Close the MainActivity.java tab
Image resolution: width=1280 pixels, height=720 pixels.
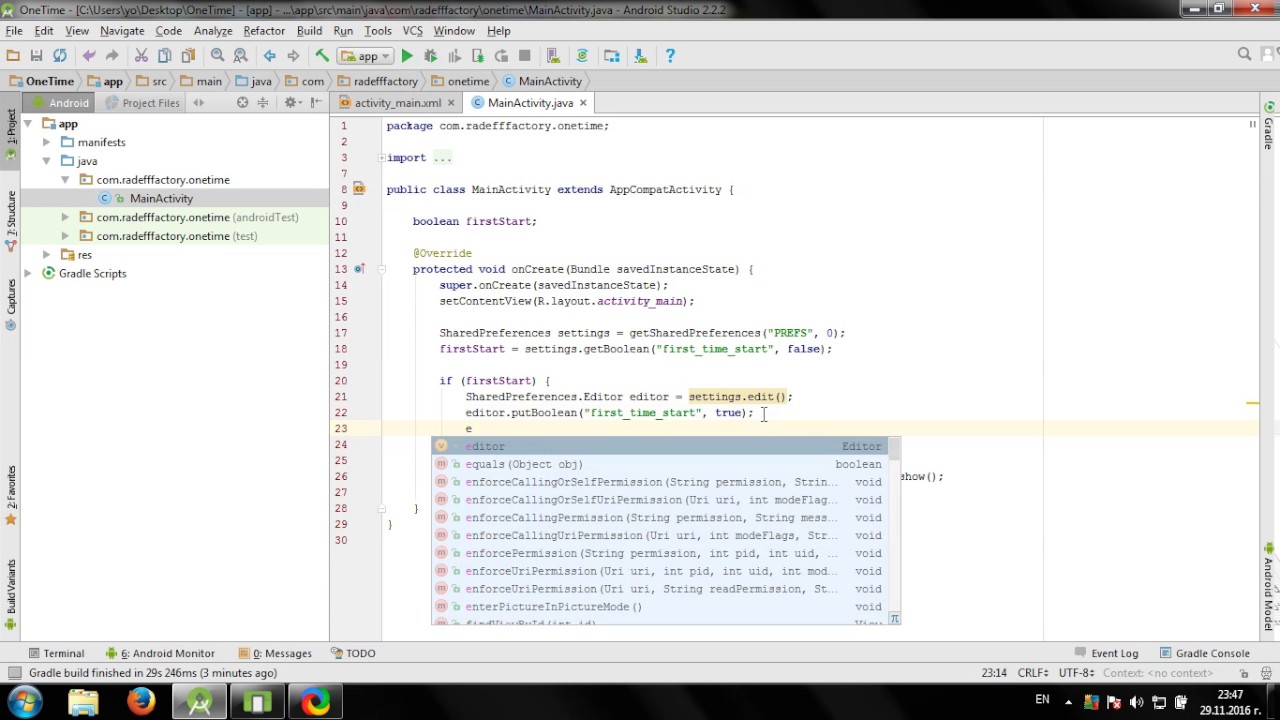[583, 103]
